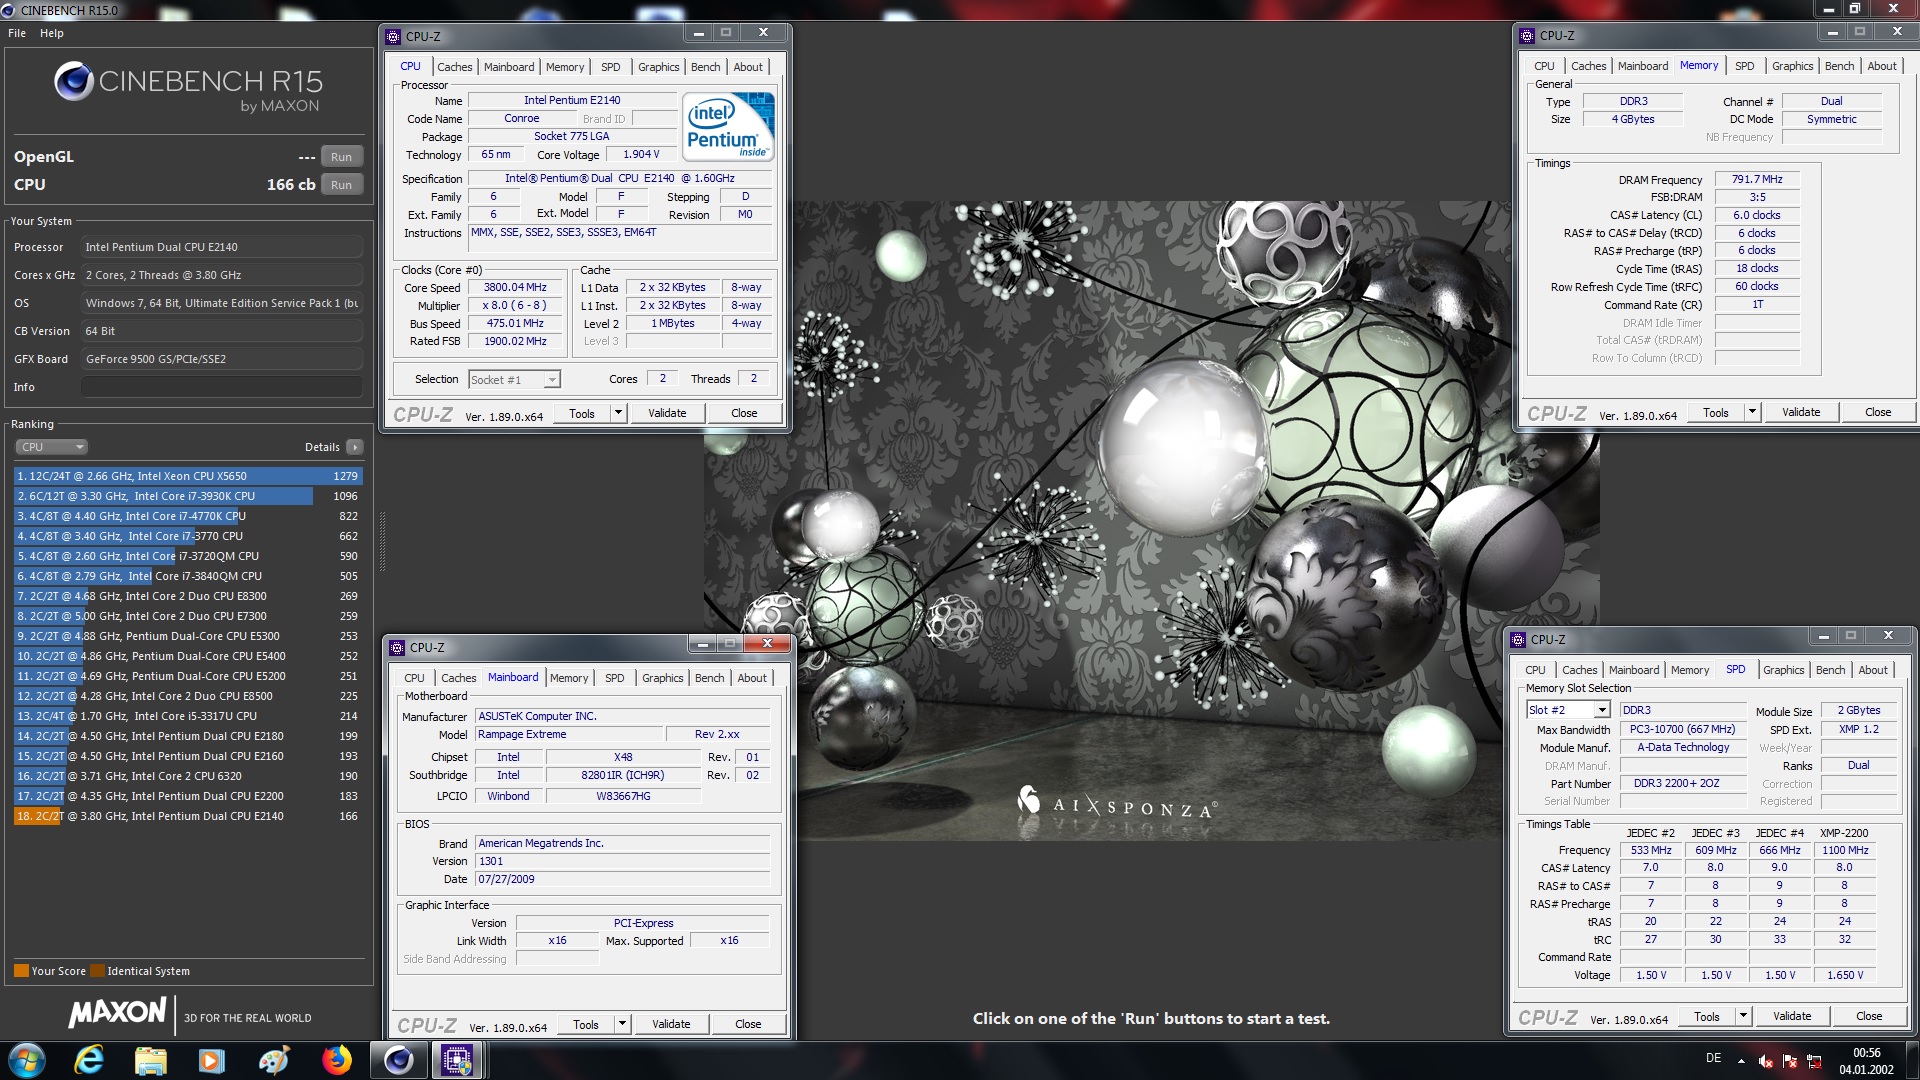Image resolution: width=1920 pixels, height=1080 pixels.
Task: Open the Help menu in Cinebench
Action: [x=52, y=33]
